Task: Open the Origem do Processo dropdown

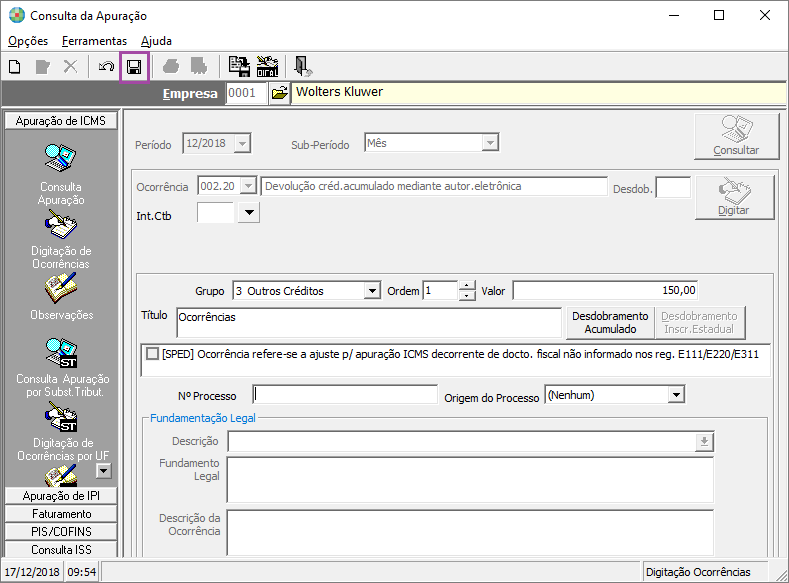Action: [676, 395]
